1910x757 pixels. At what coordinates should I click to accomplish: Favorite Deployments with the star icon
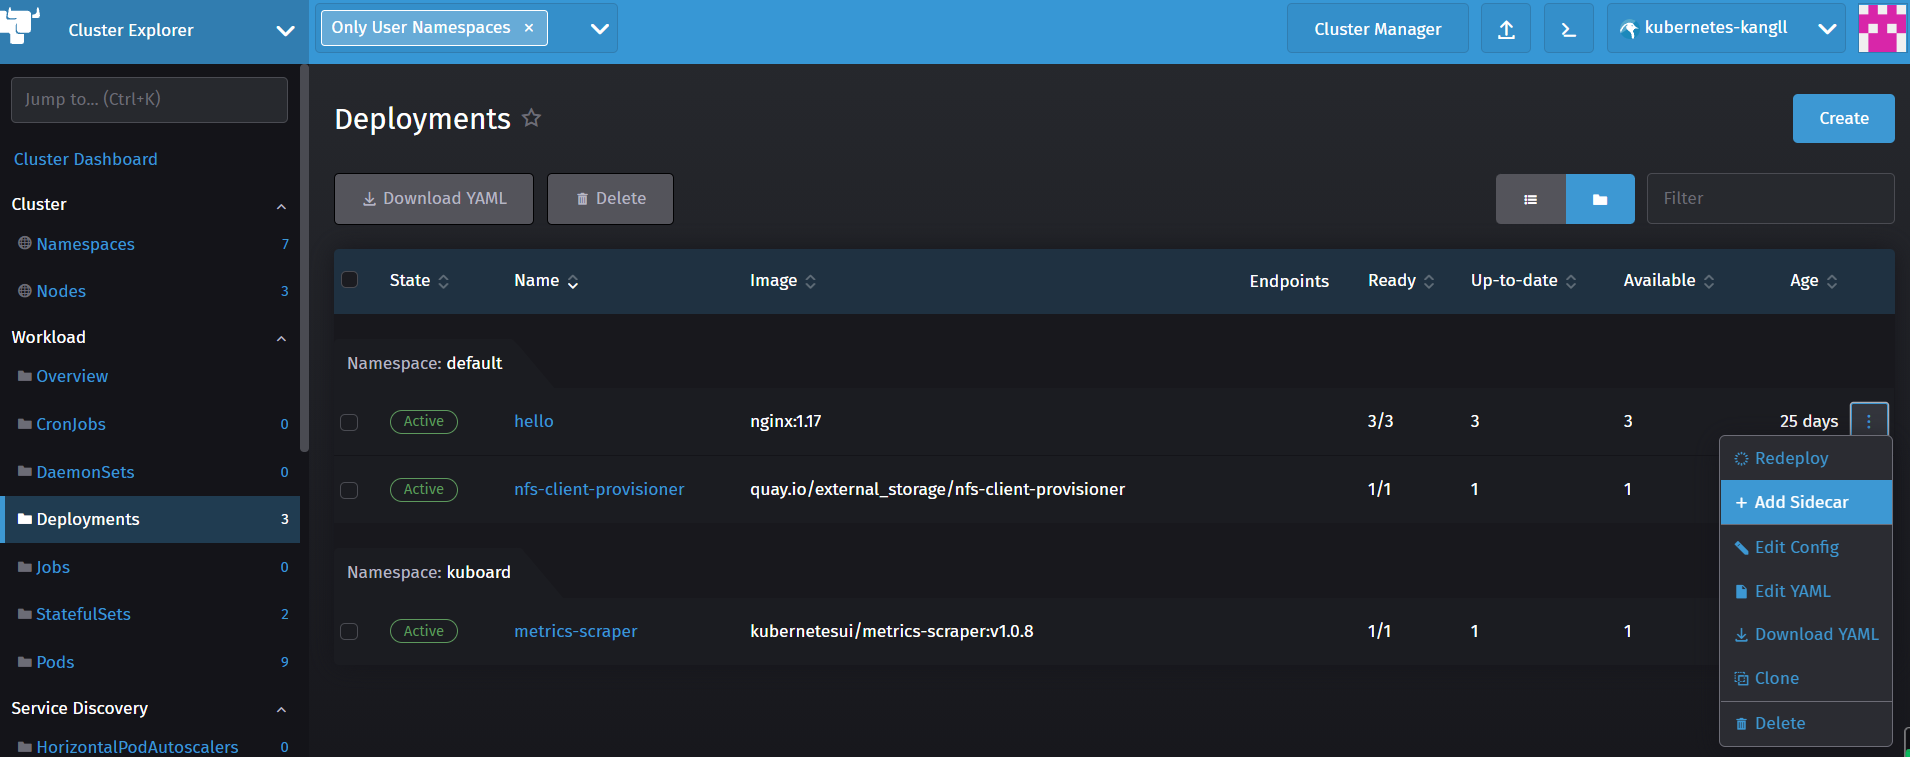point(531,118)
